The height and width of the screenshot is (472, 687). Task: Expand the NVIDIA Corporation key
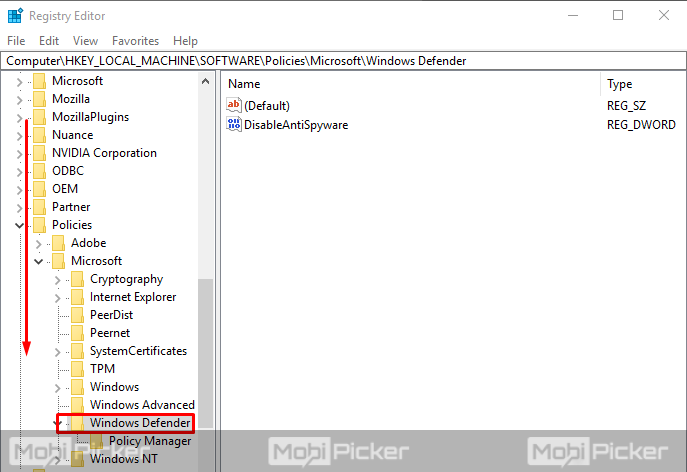(19, 154)
